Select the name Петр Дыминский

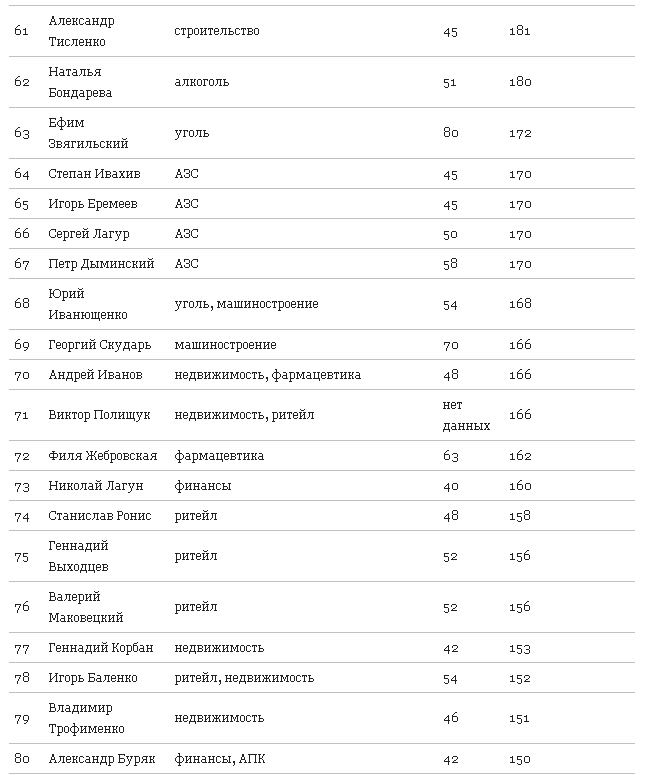pos(101,264)
